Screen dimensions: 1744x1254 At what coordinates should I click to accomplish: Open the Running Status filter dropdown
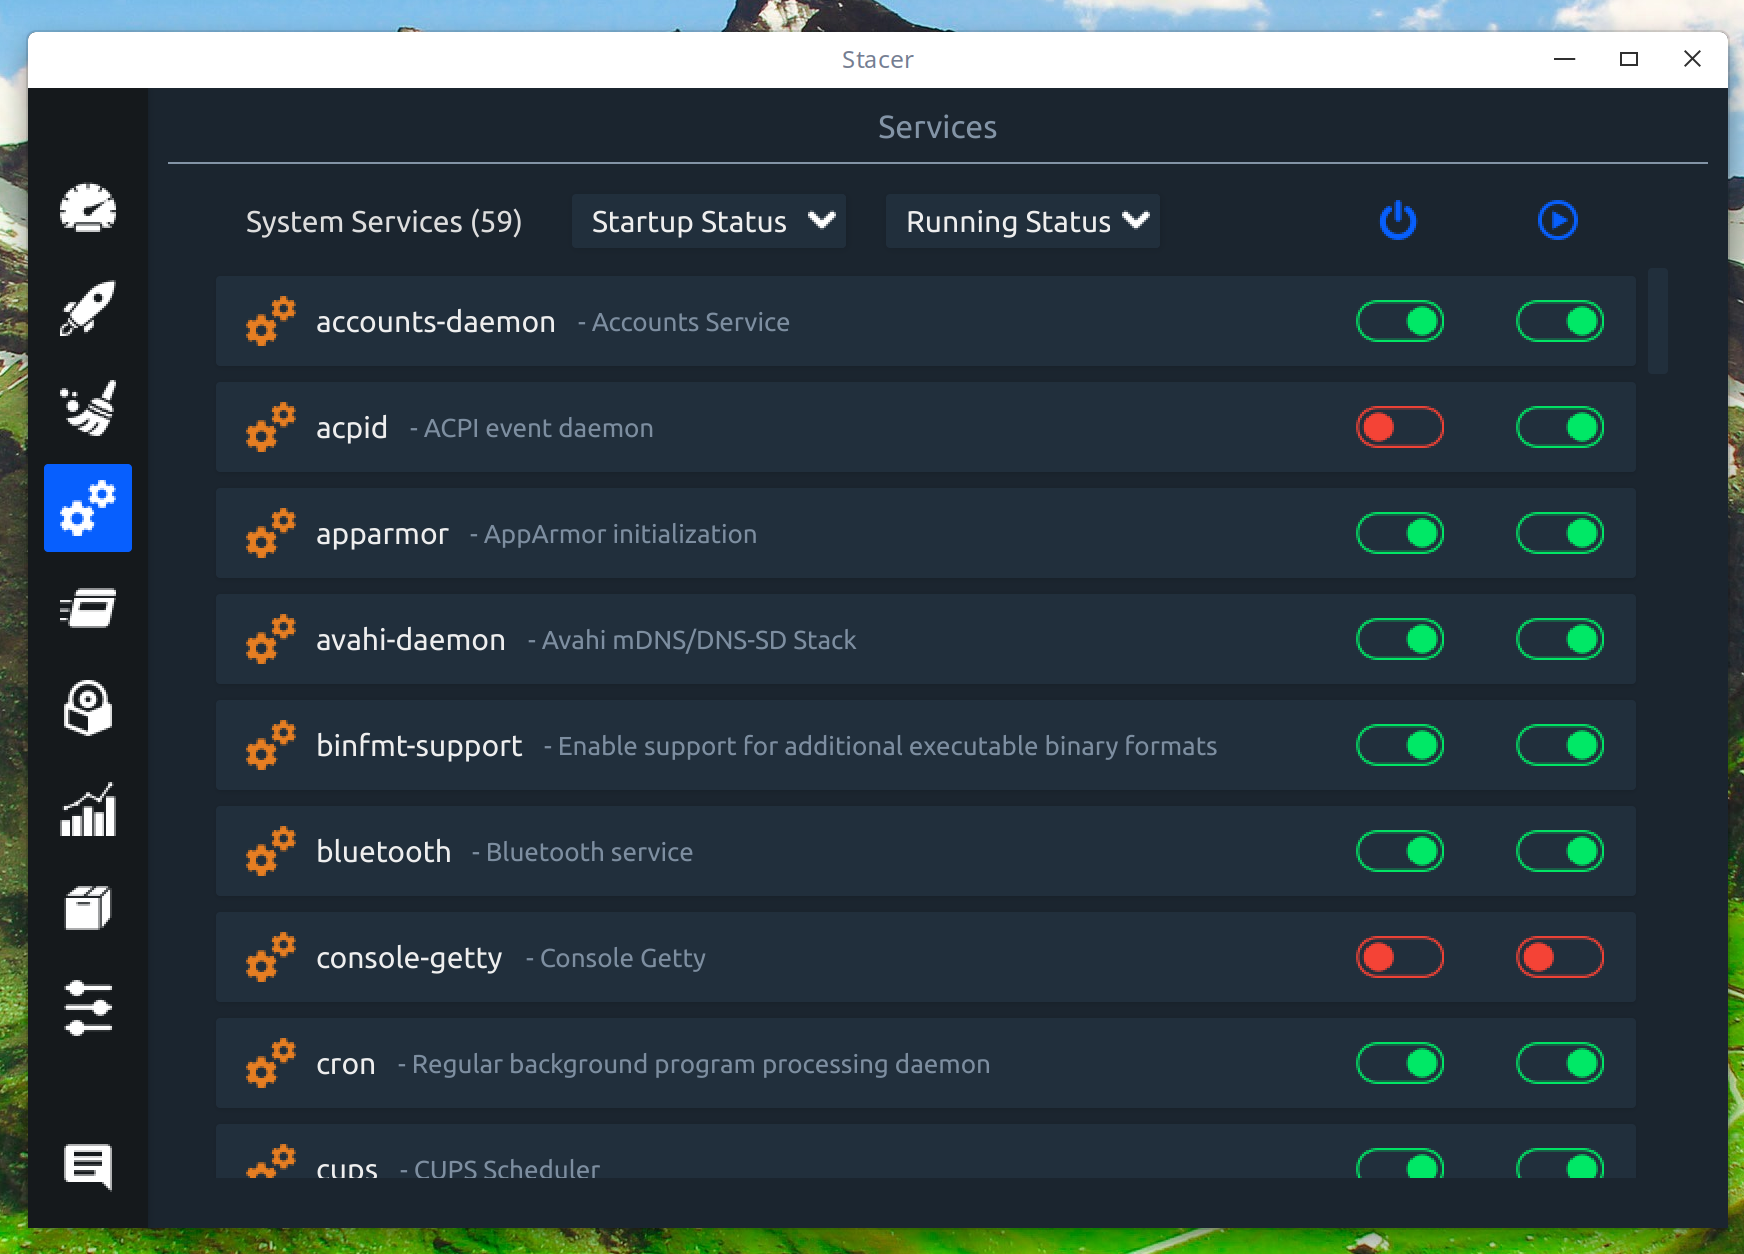pos(1023,221)
